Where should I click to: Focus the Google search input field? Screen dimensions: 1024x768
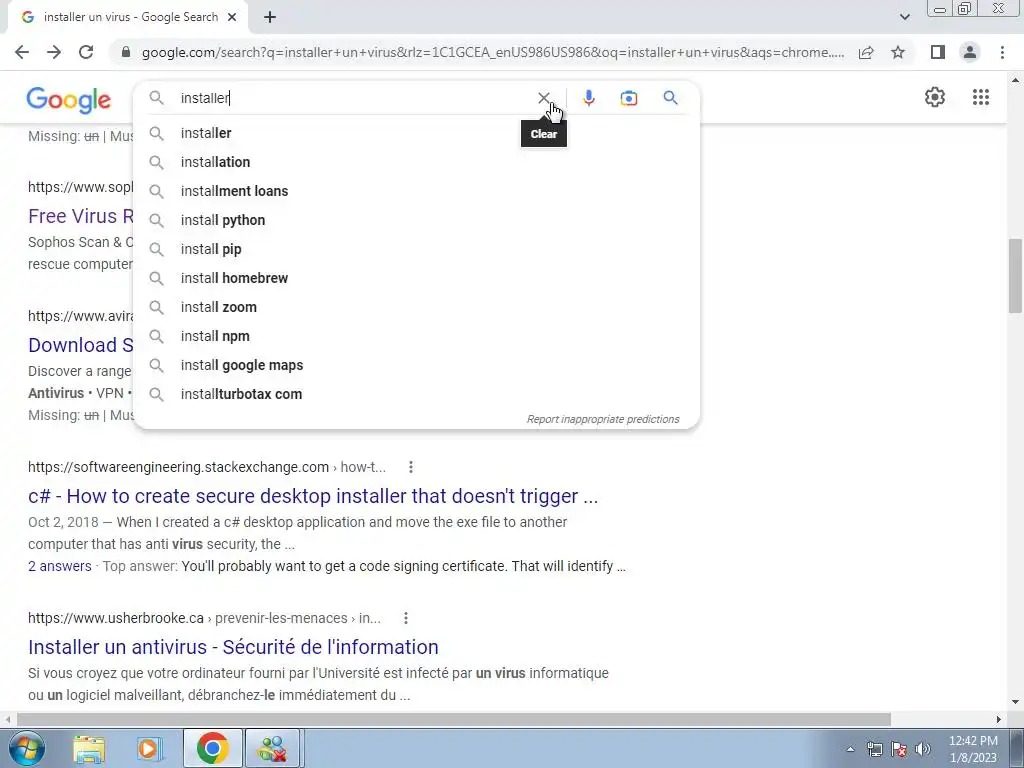coord(353,98)
